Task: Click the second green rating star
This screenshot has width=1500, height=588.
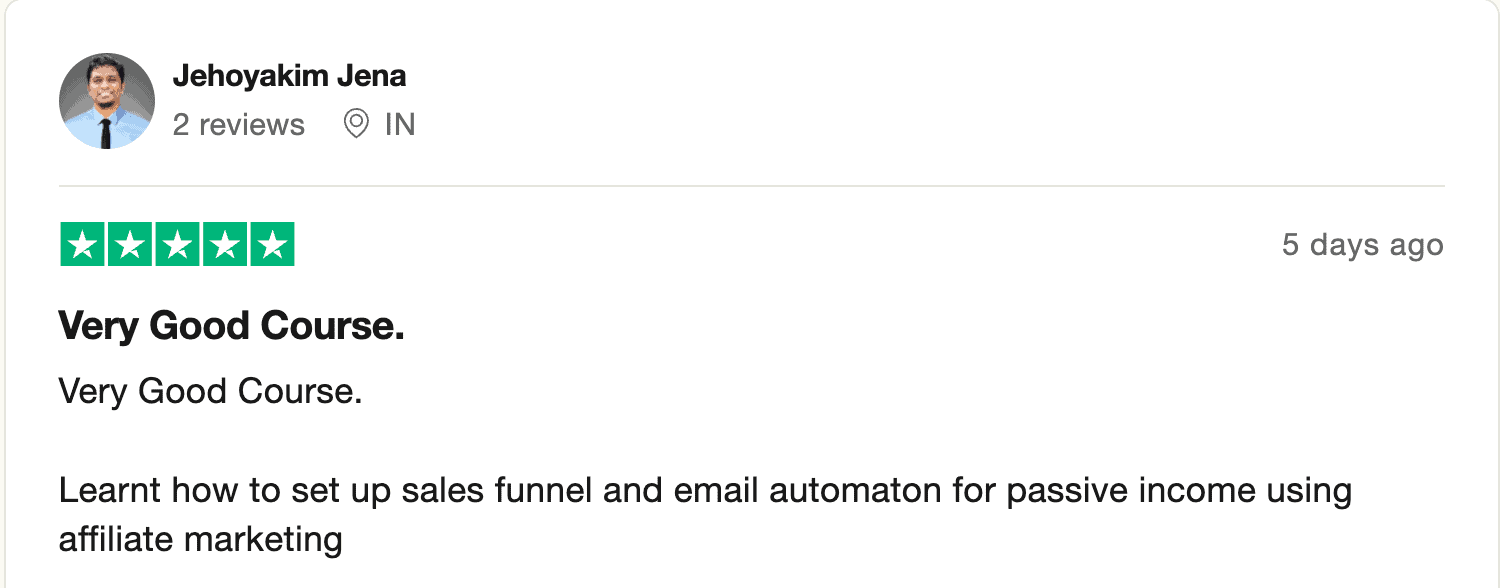Action: tap(130, 245)
